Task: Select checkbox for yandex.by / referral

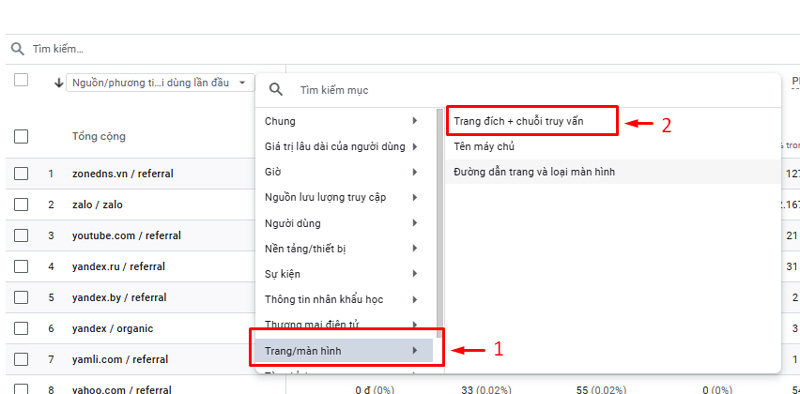Action: pyautogui.click(x=21, y=298)
